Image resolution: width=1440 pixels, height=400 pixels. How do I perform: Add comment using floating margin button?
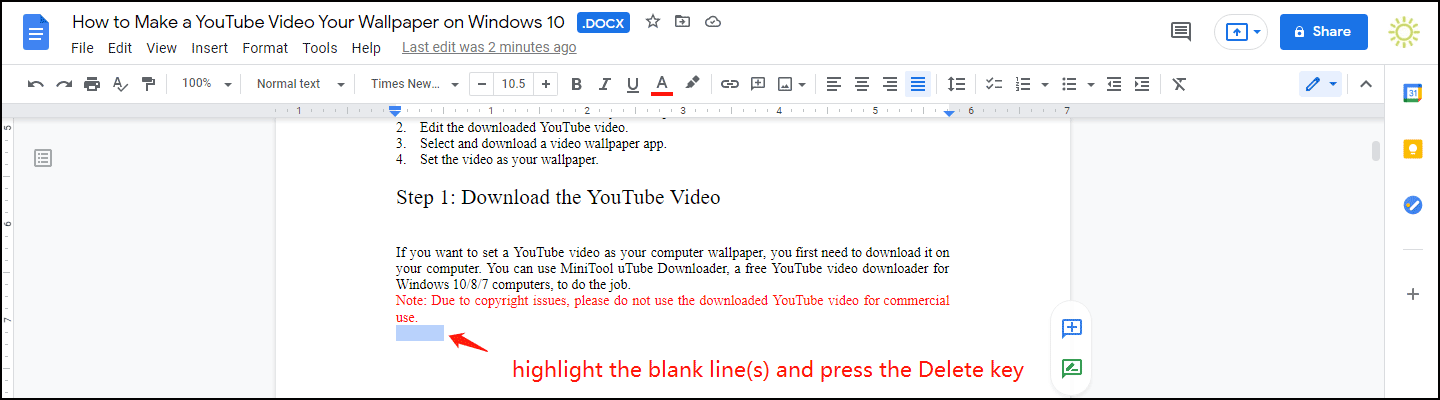tap(1072, 328)
